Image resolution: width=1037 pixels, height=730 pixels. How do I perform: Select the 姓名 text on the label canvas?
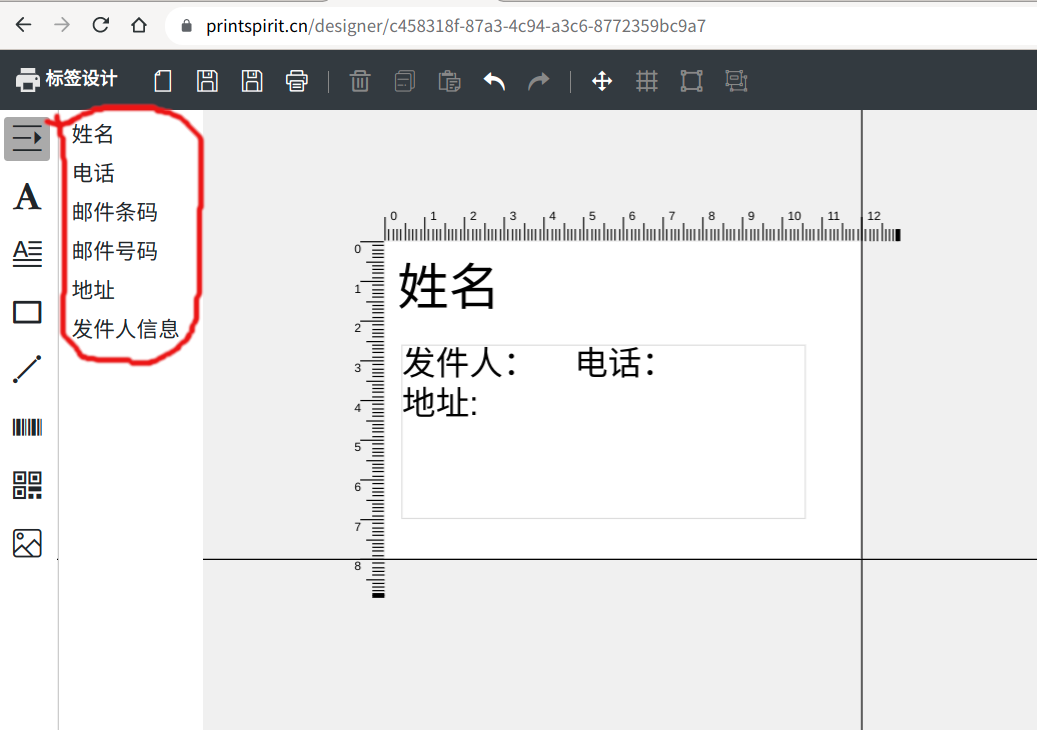[x=447, y=287]
